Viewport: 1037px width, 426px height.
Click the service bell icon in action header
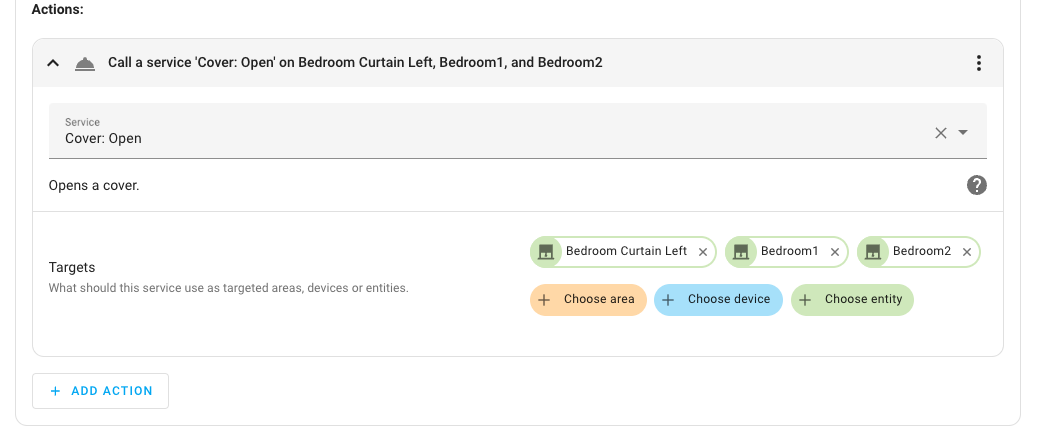click(85, 63)
